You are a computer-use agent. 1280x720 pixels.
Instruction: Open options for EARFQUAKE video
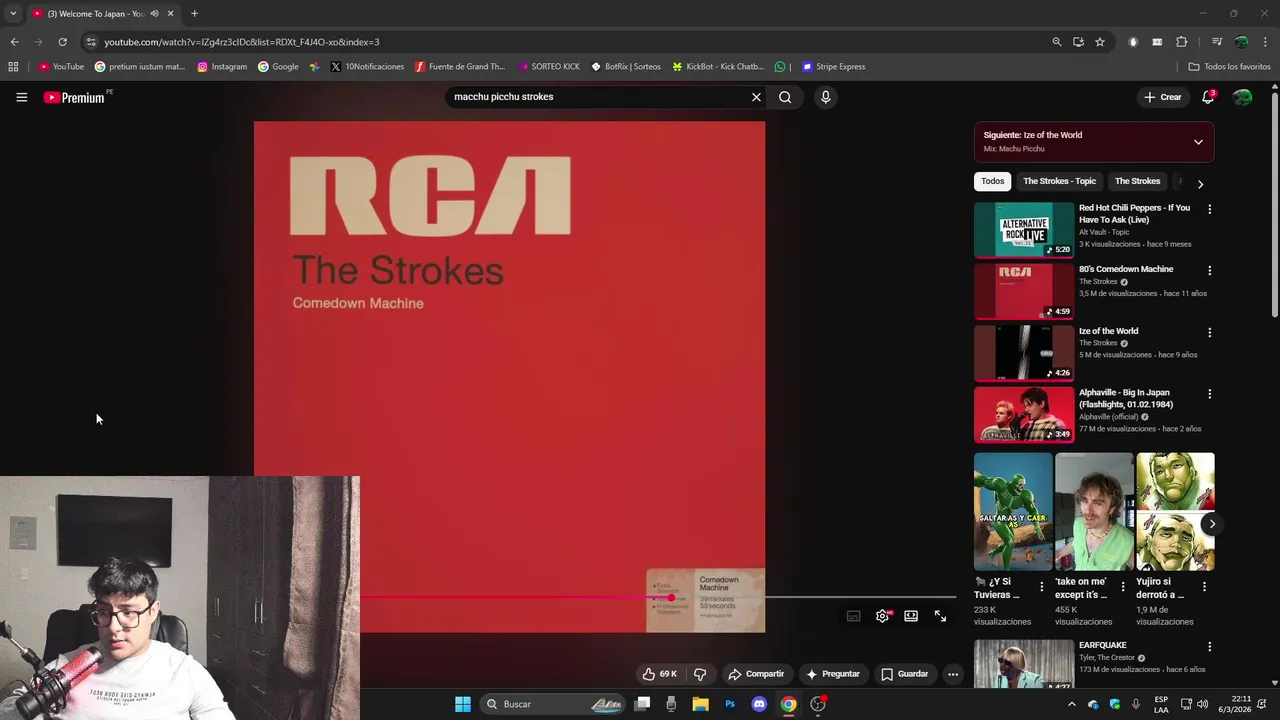pos(1209,647)
